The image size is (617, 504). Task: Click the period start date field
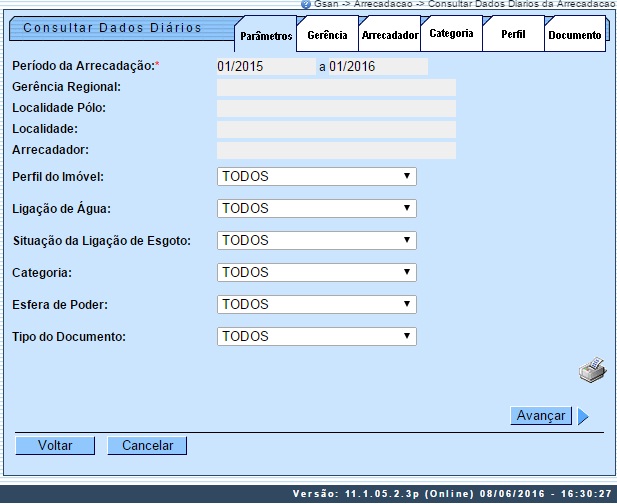pos(265,67)
